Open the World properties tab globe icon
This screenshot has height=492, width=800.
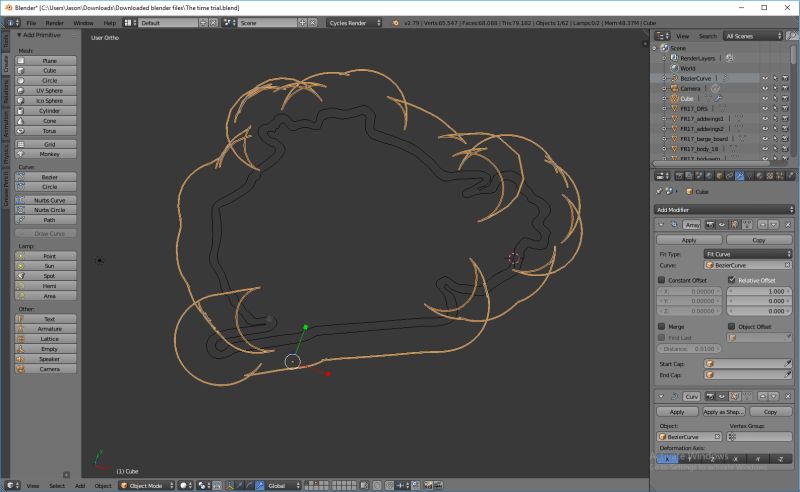(x=709, y=176)
